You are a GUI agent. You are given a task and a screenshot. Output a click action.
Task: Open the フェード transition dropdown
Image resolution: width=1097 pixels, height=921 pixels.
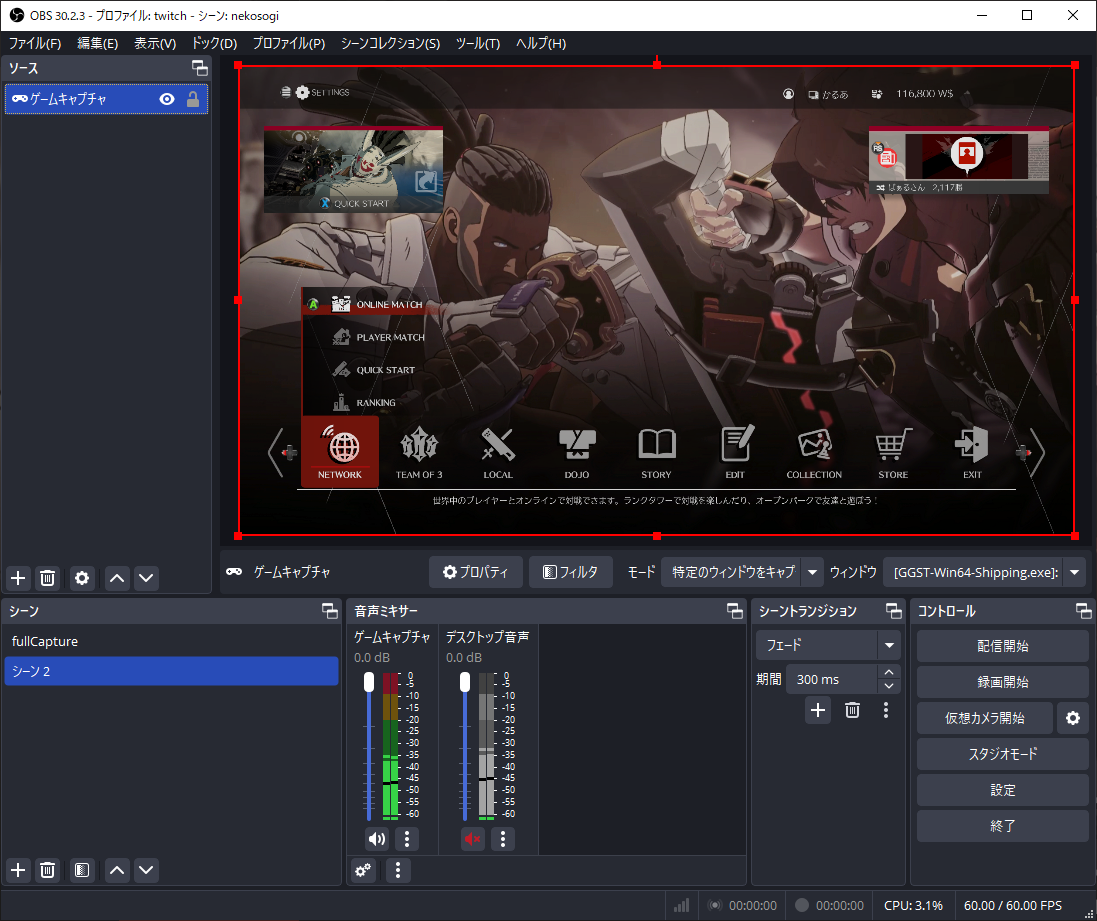[x=889, y=645]
